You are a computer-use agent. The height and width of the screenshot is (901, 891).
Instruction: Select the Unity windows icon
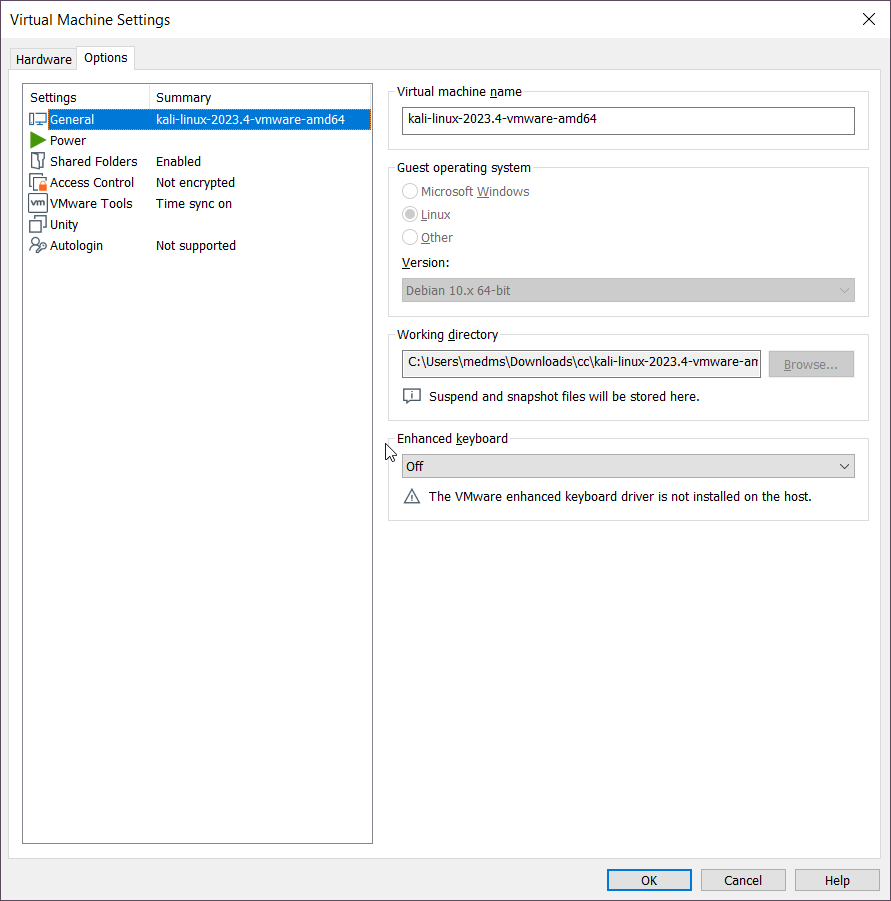pyautogui.click(x=38, y=224)
